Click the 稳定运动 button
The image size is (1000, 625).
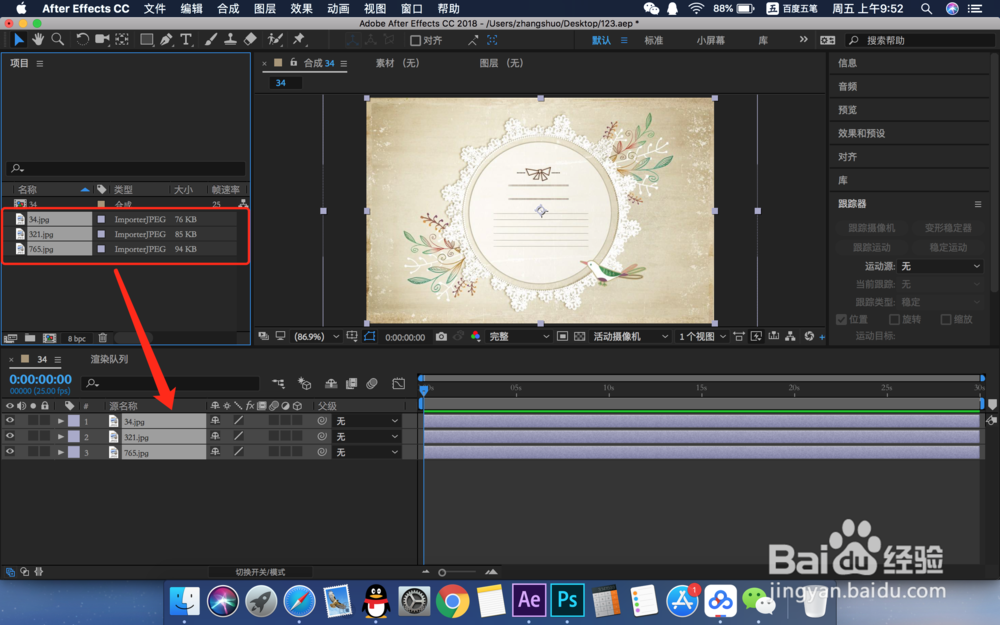tap(948, 247)
